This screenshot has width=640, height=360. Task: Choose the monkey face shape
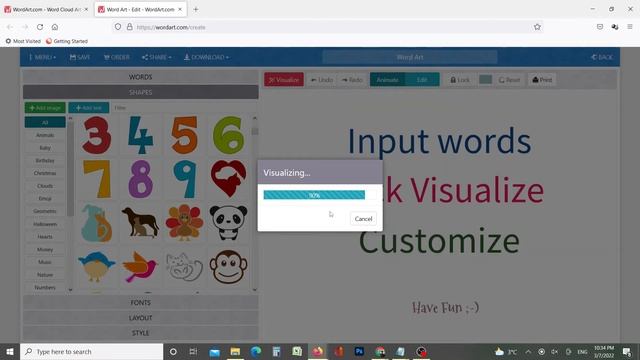point(229,267)
